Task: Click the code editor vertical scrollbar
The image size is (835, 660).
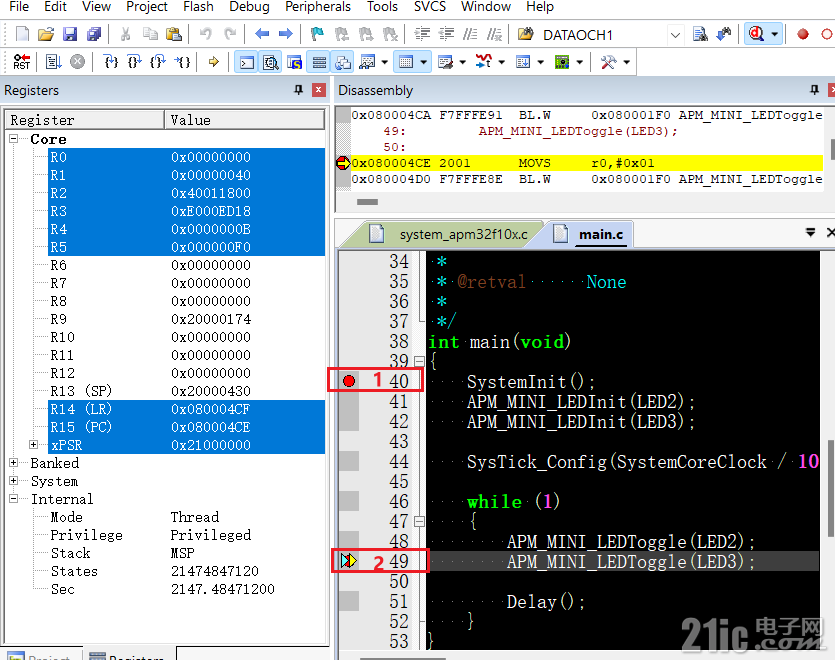Action: (x=830, y=488)
